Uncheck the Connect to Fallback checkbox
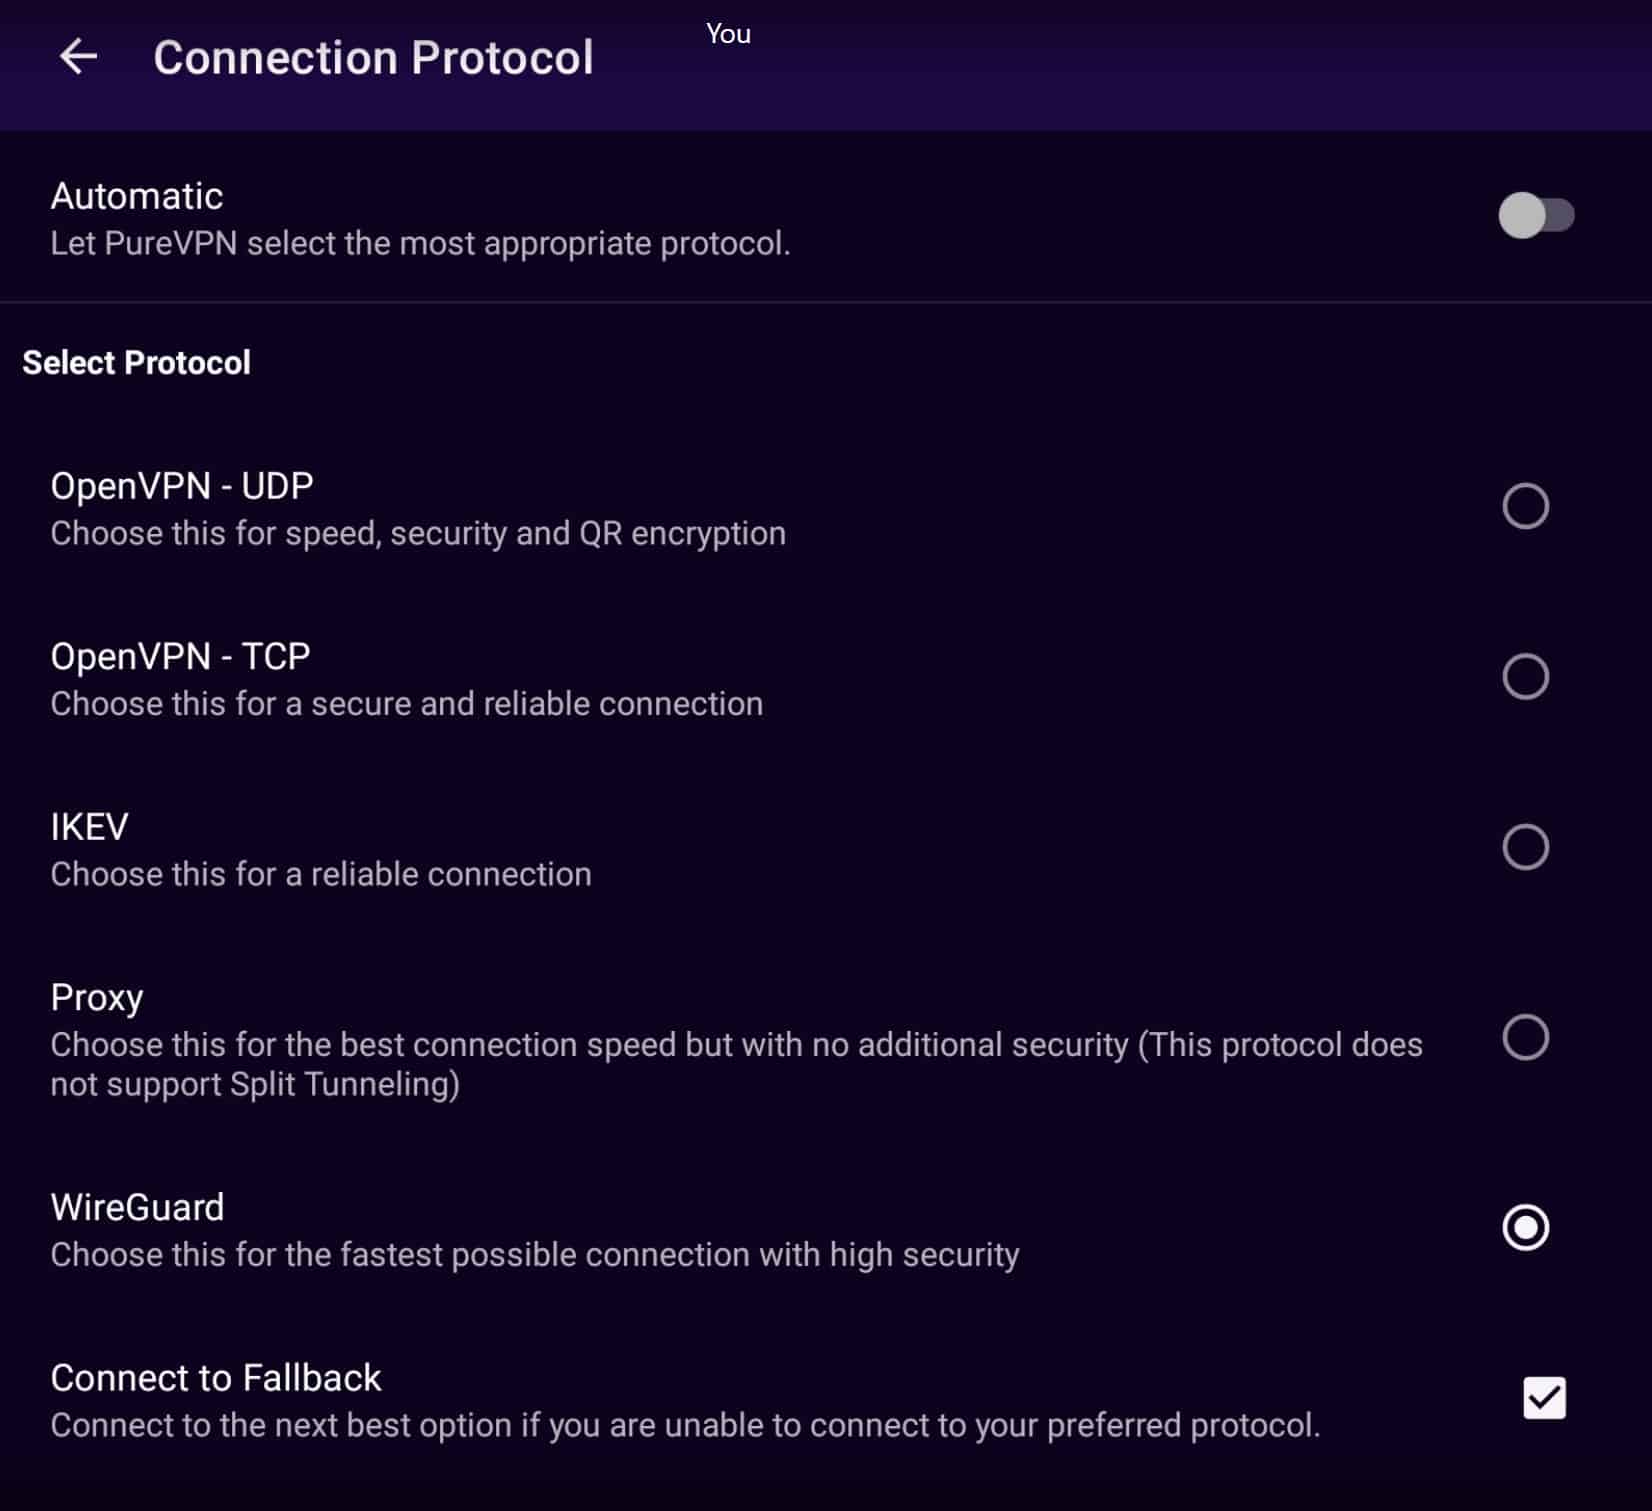The width and height of the screenshot is (1652, 1511). click(x=1544, y=1398)
